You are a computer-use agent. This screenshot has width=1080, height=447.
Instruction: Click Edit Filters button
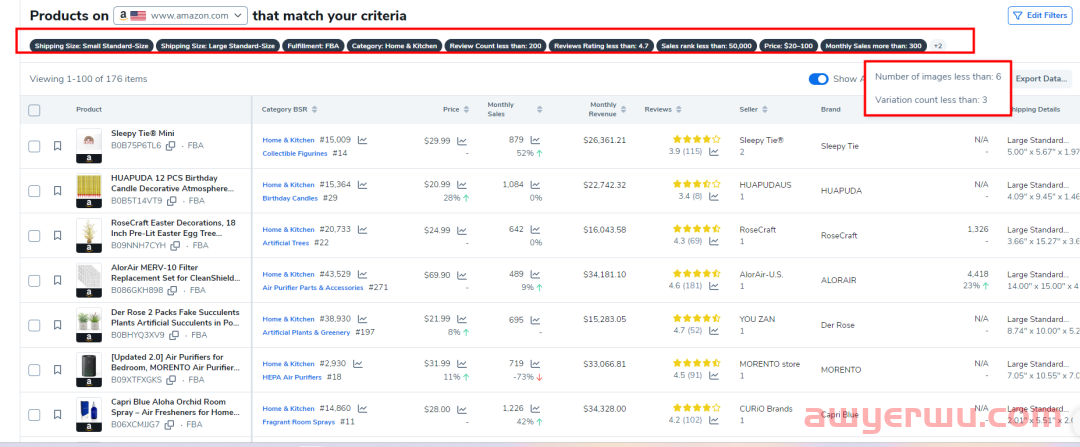[x=1040, y=15]
